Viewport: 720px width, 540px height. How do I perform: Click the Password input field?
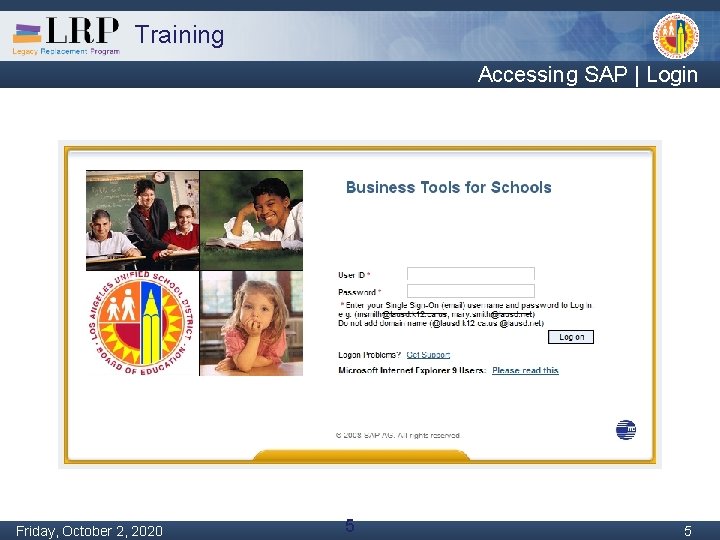(x=471, y=291)
